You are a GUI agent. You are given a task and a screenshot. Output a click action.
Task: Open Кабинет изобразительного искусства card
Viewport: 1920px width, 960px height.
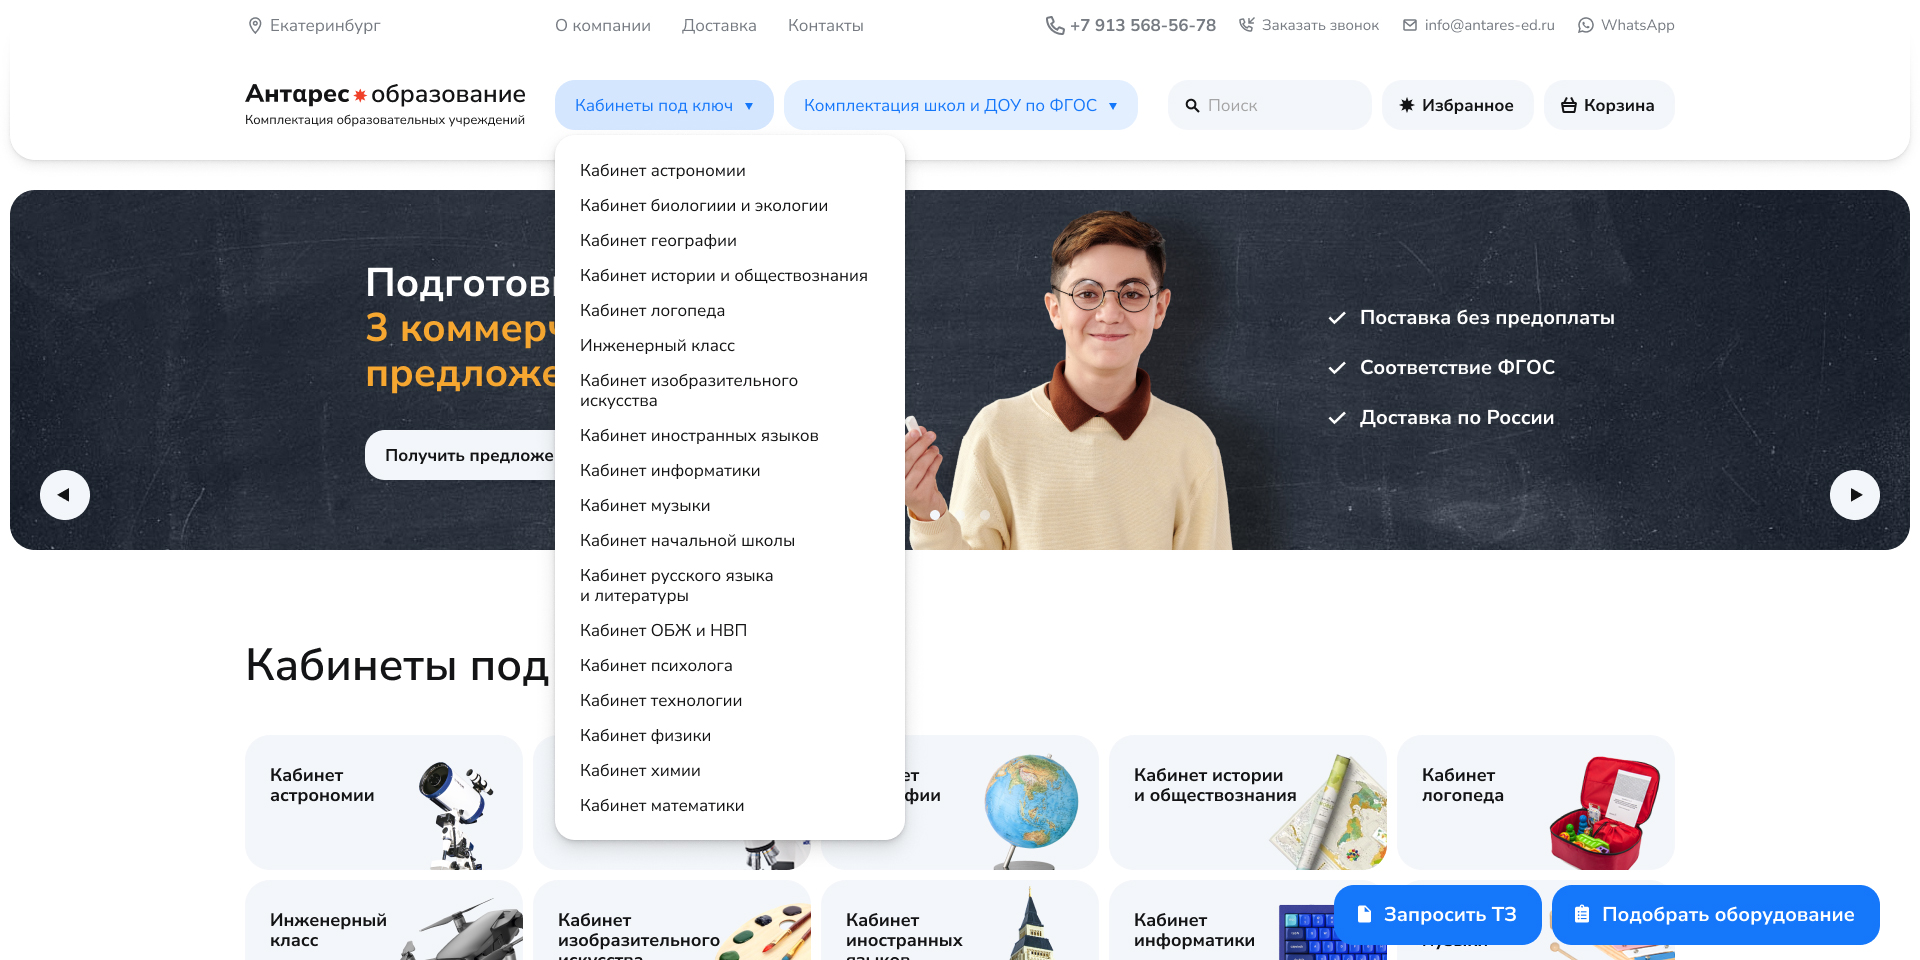tap(672, 920)
